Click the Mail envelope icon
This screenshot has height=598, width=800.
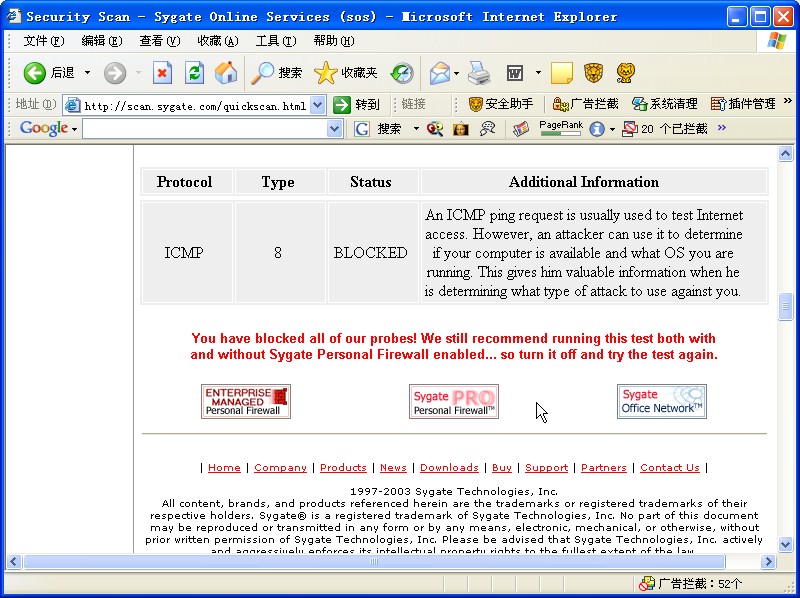[439, 73]
